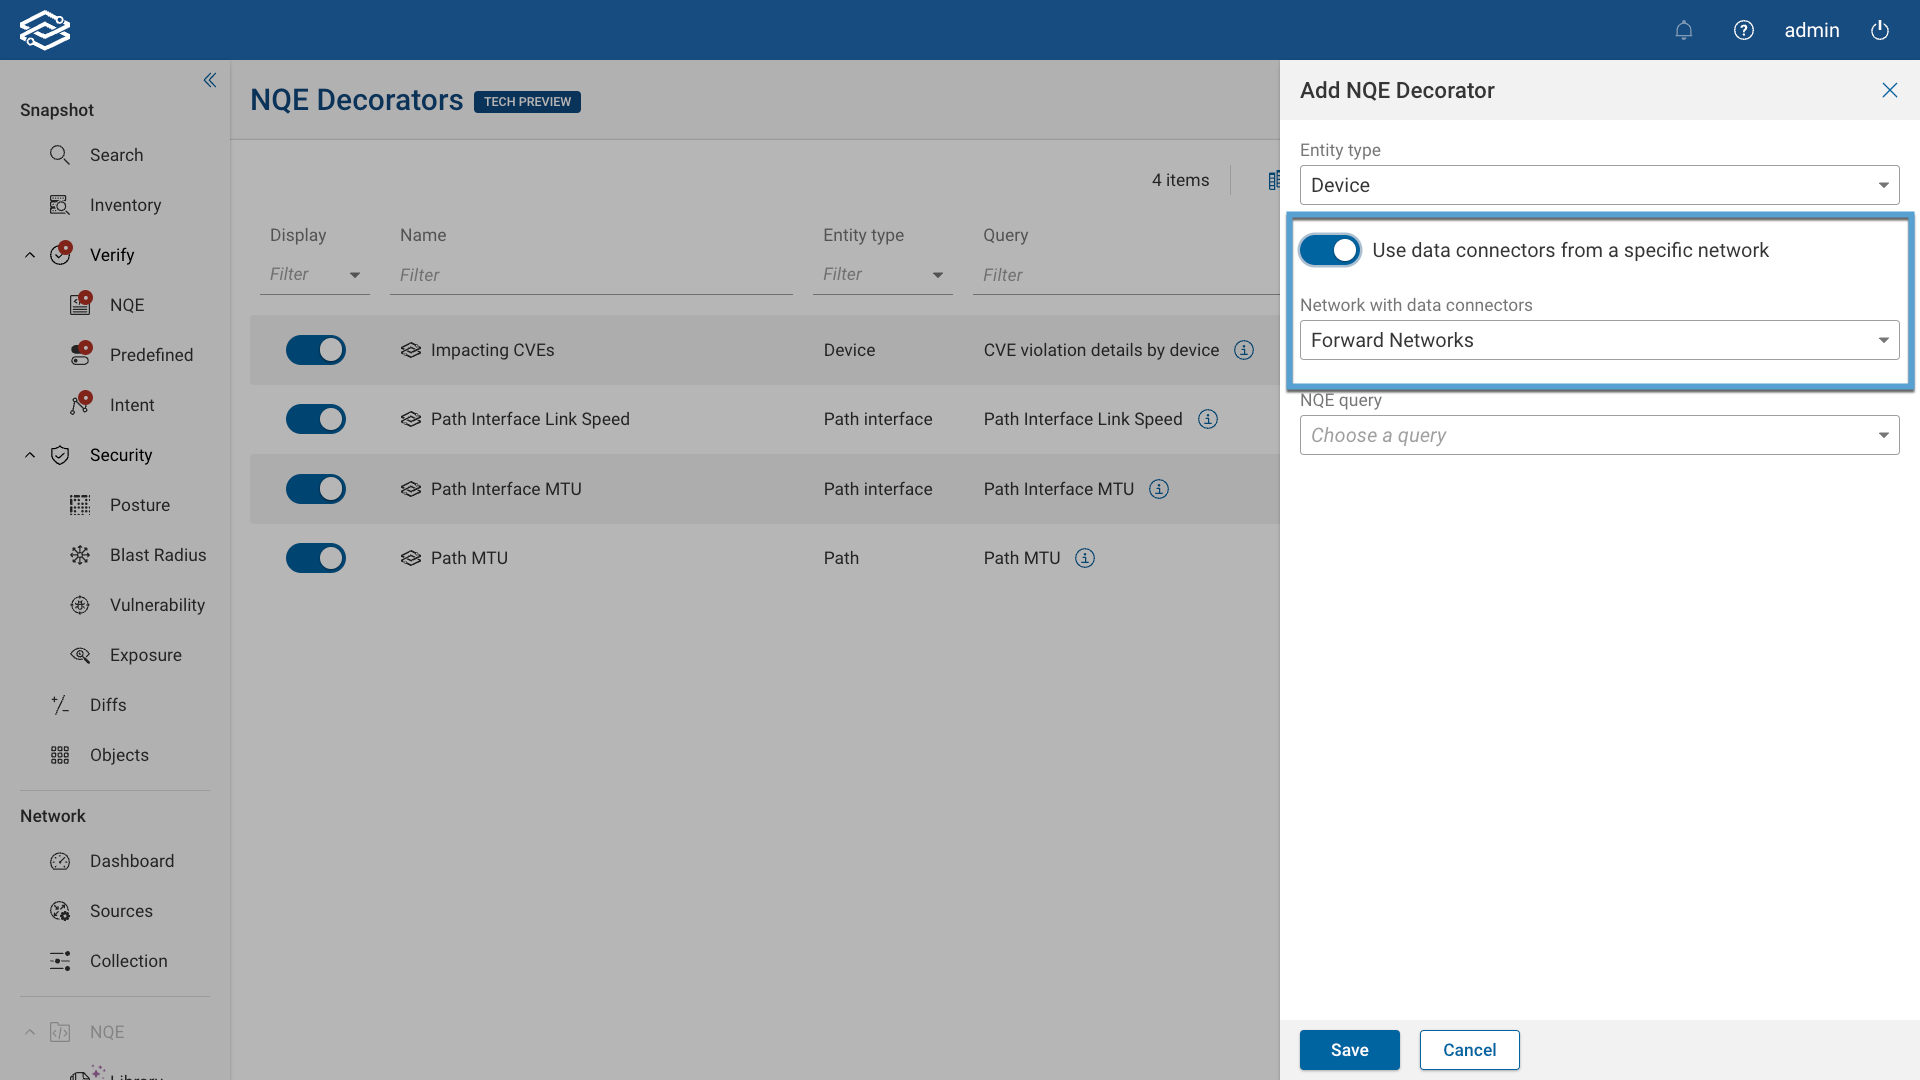
Task: Open the help question mark icon
Action: pos(1744,30)
